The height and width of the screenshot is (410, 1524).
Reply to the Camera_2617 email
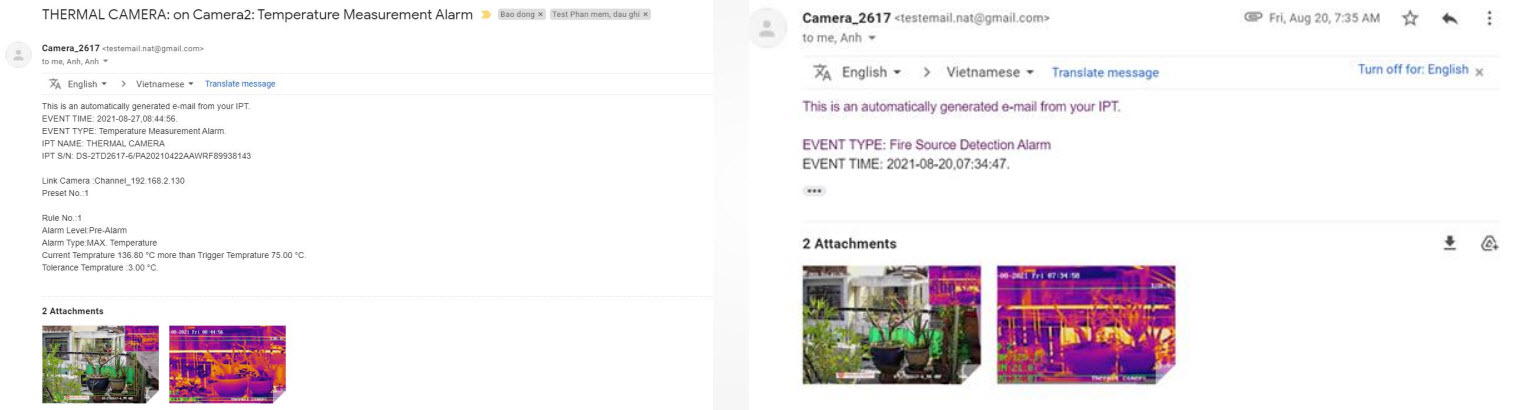[1450, 18]
